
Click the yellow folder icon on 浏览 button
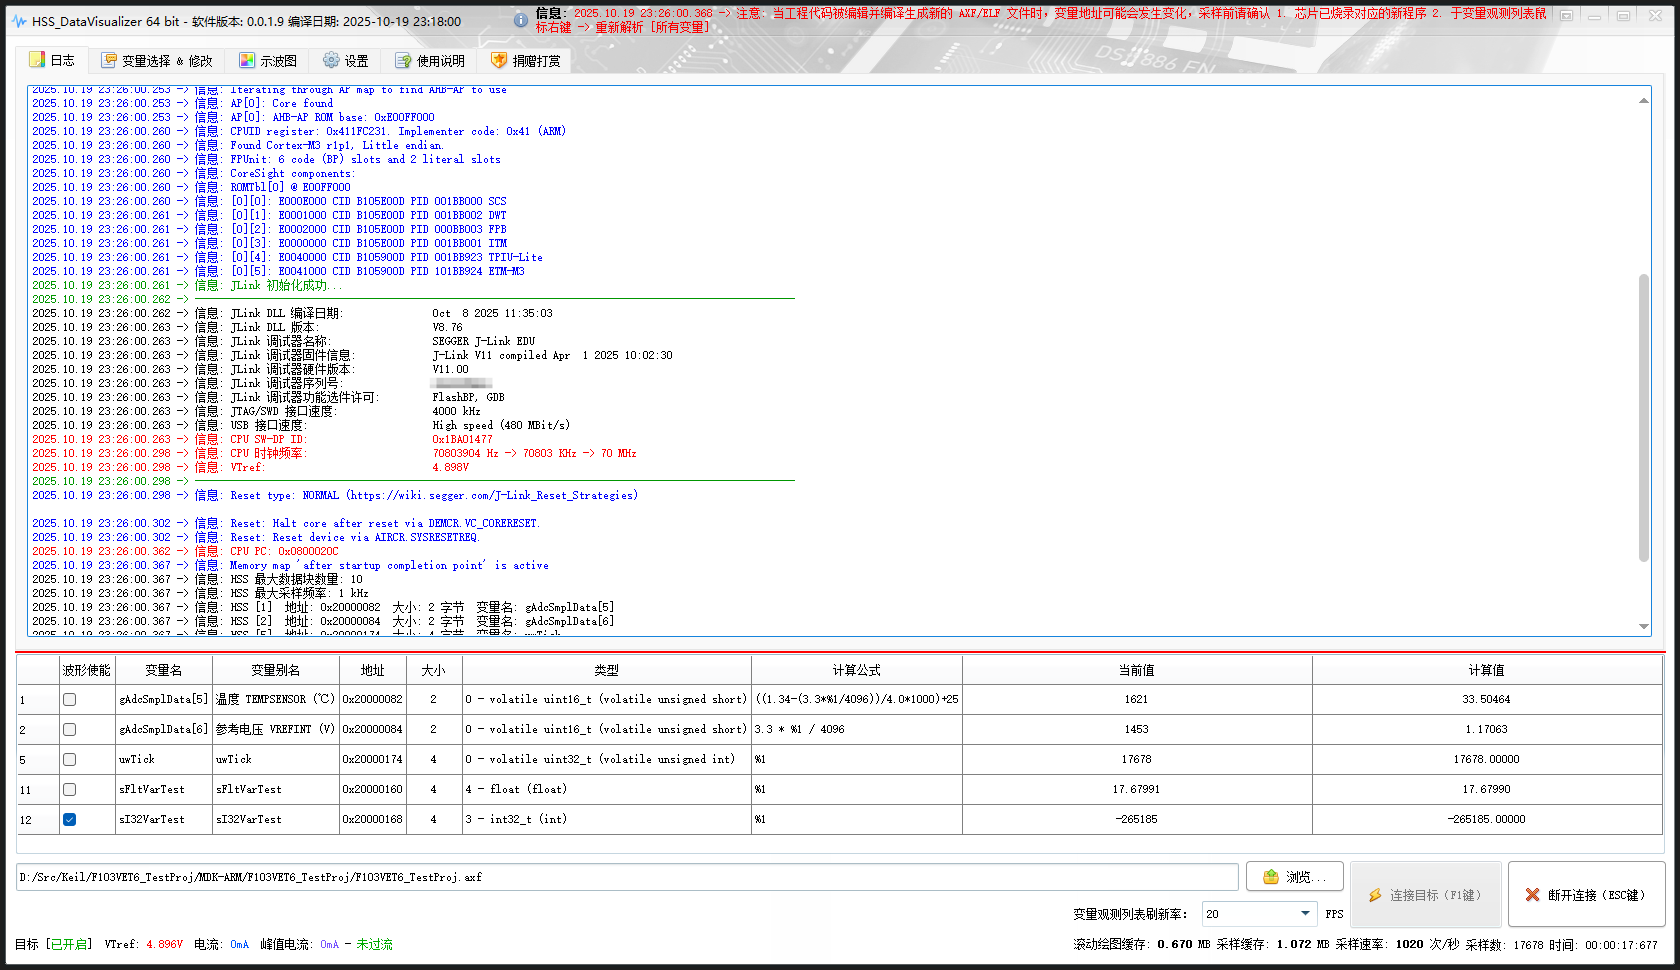1272,876
